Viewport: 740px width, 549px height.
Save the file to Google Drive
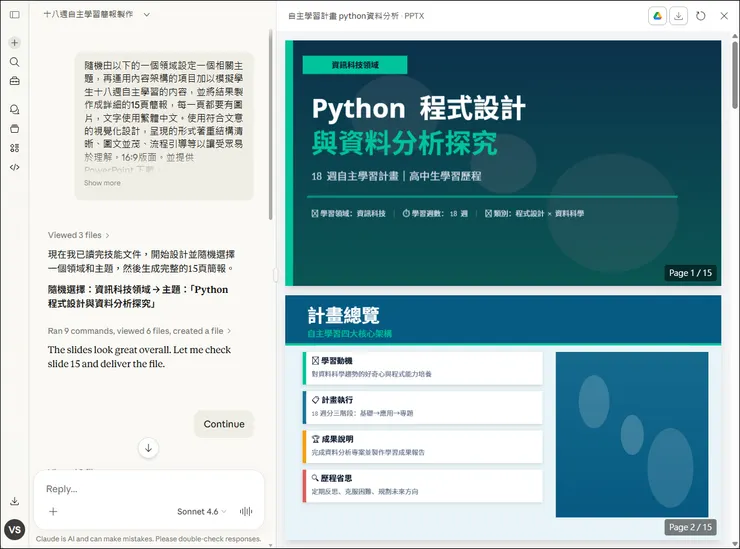[x=657, y=16]
